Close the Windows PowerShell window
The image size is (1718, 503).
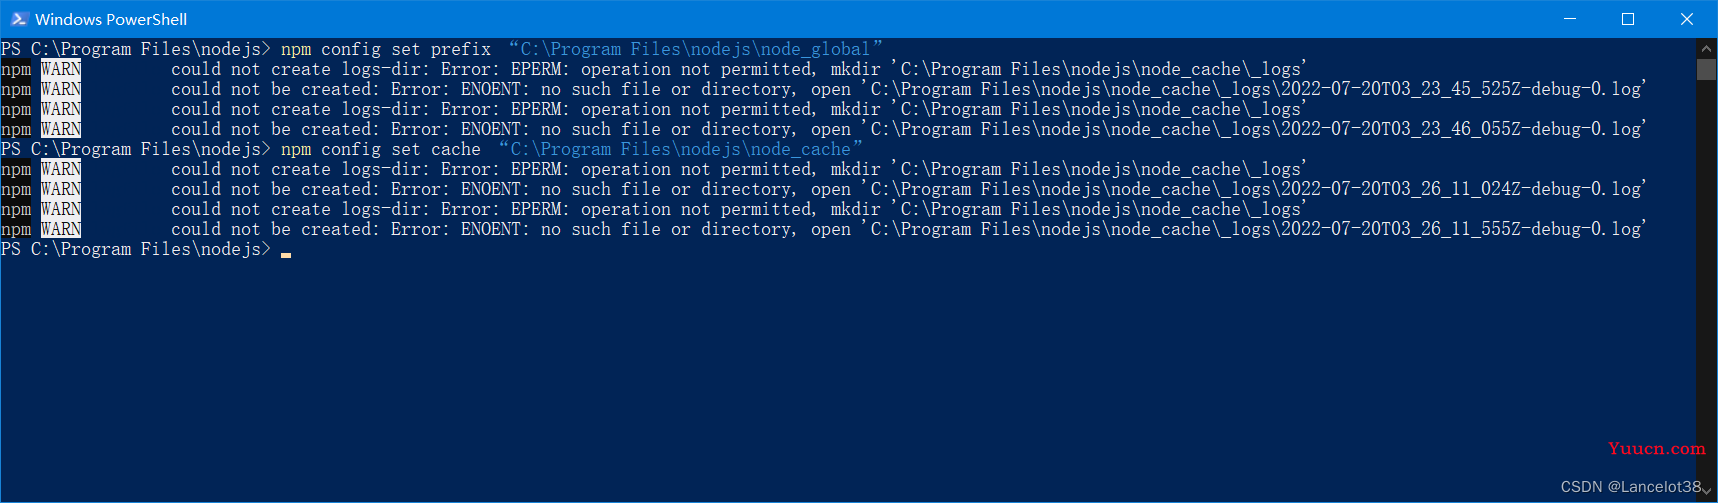pos(1686,19)
